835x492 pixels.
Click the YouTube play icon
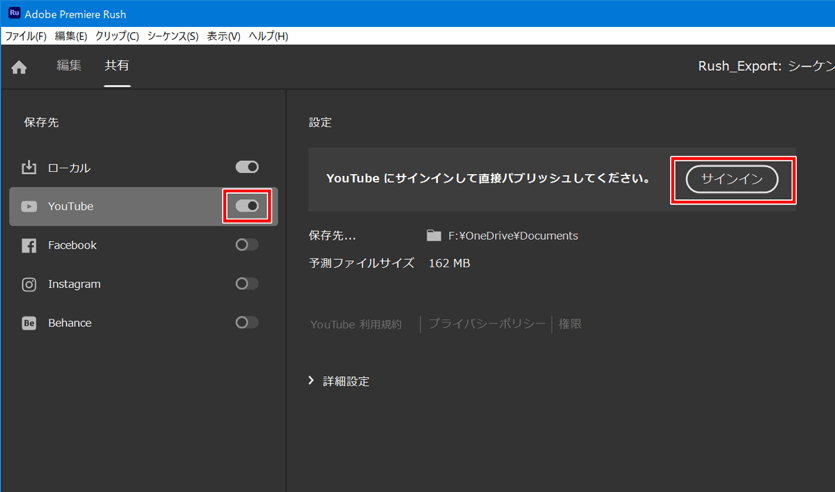(x=29, y=207)
